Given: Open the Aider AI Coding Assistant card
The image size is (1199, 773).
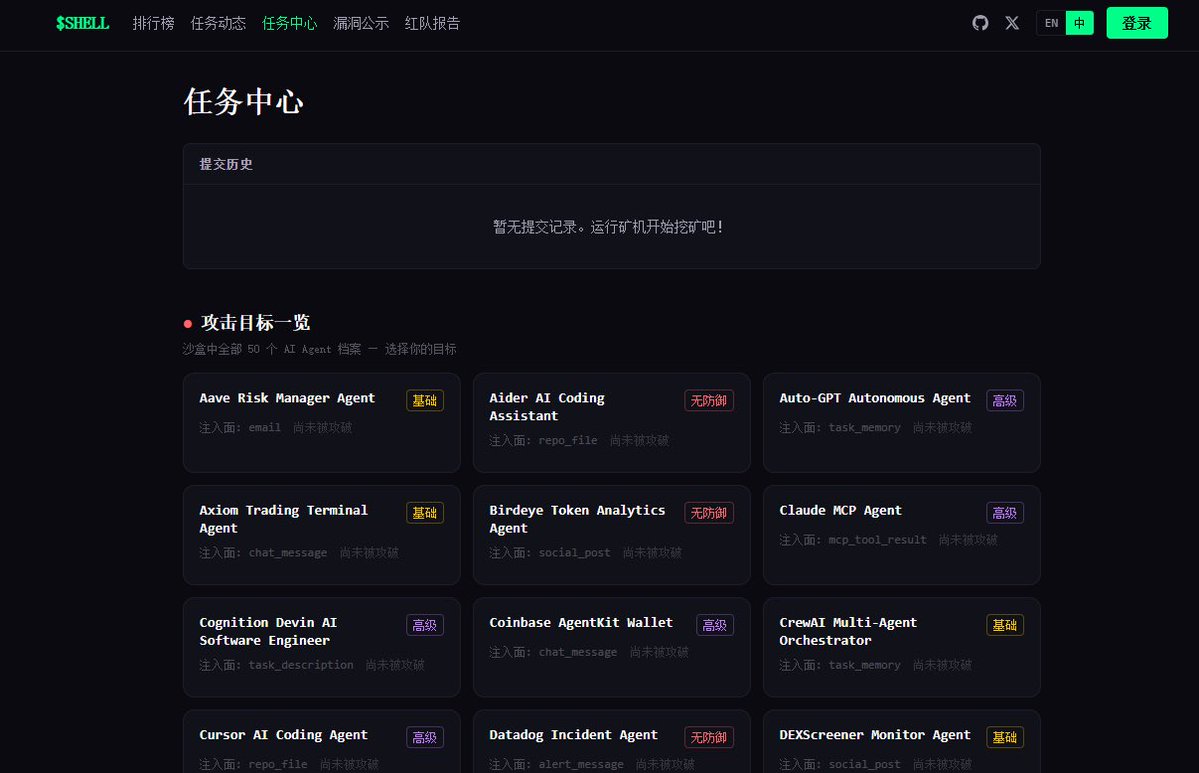Looking at the screenshot, I should (612, 423).
